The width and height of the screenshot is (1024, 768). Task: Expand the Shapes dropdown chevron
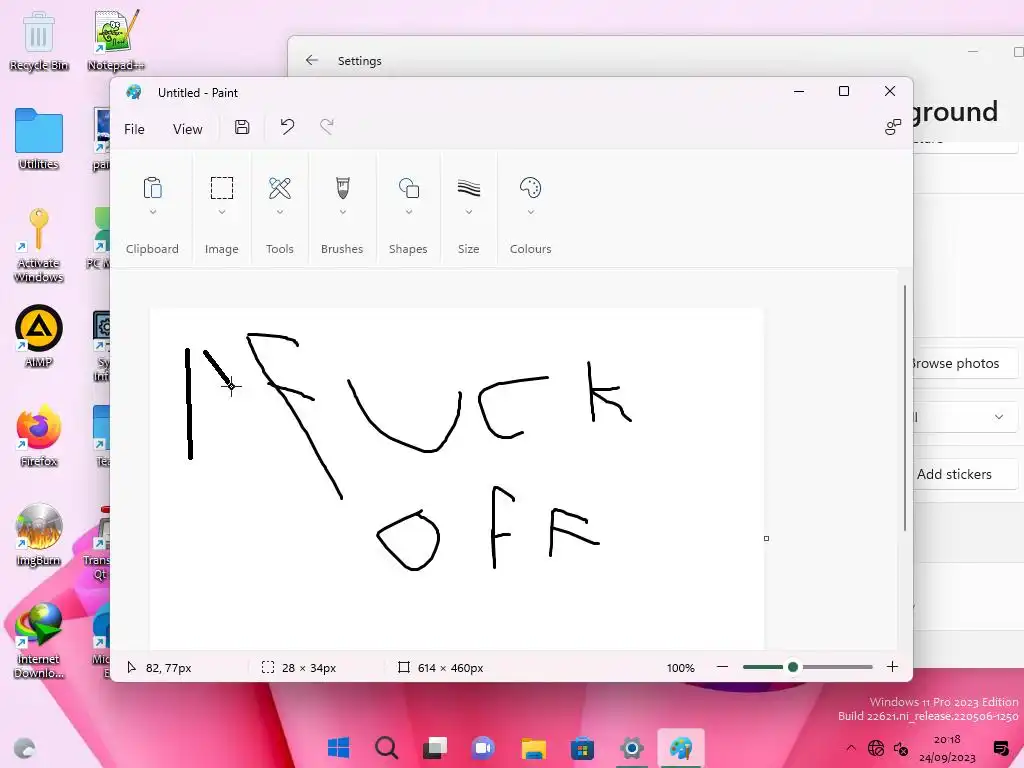(409, 212)
